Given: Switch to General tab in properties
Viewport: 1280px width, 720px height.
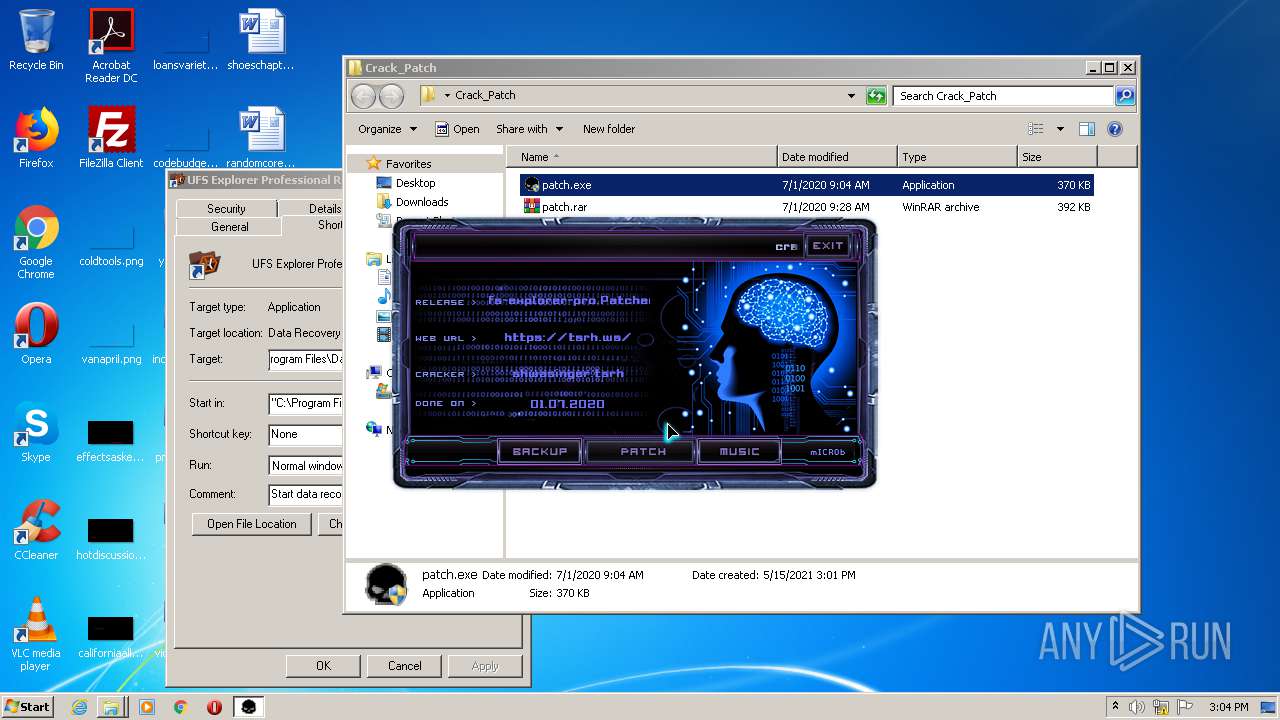Looking at the screenshot, I should coord(229,227).
